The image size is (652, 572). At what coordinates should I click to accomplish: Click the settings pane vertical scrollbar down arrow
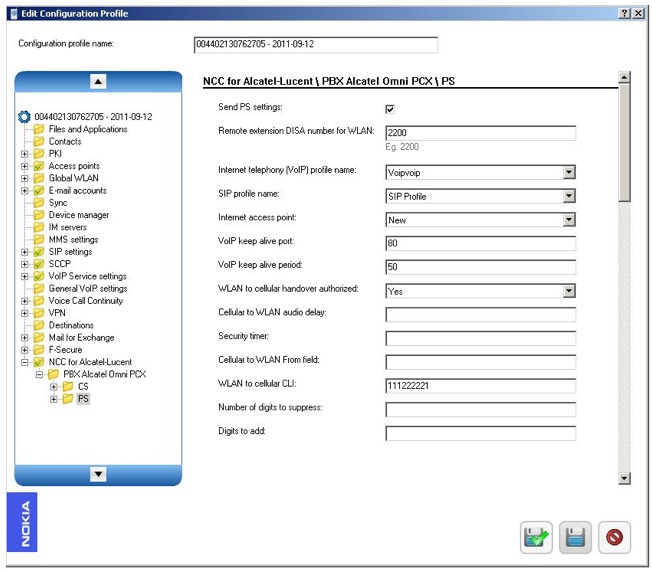click(x=625, y=479)
